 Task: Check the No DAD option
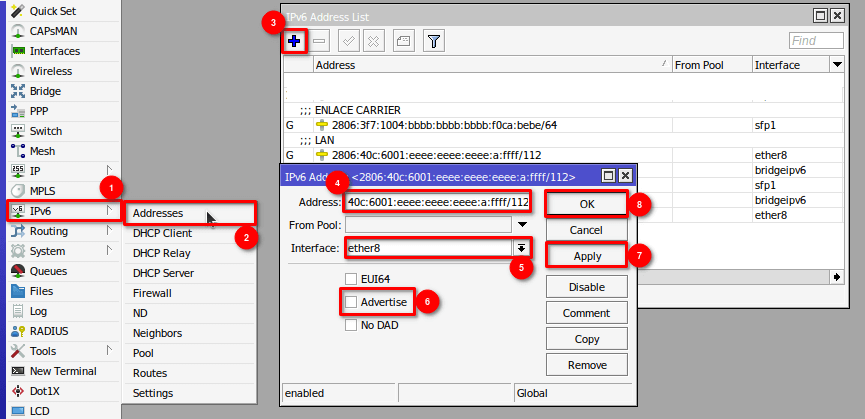click(x=351, y=324)
